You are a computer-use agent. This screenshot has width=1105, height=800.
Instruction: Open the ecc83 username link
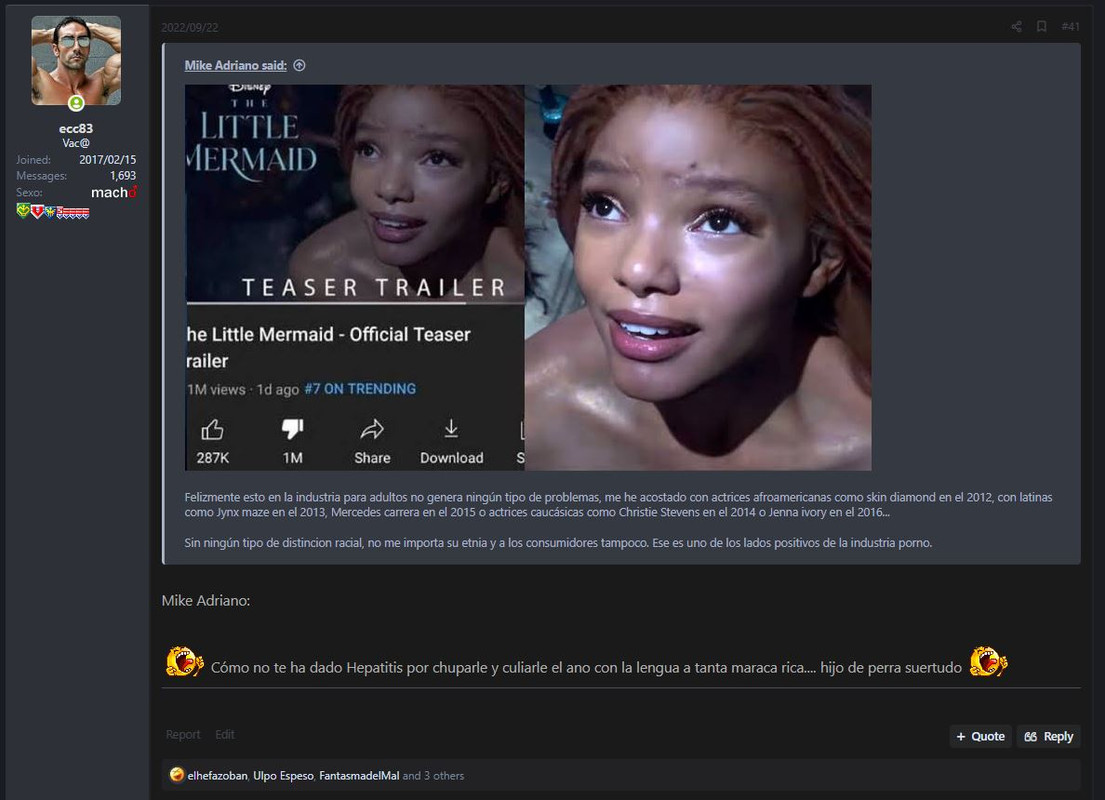76,128
